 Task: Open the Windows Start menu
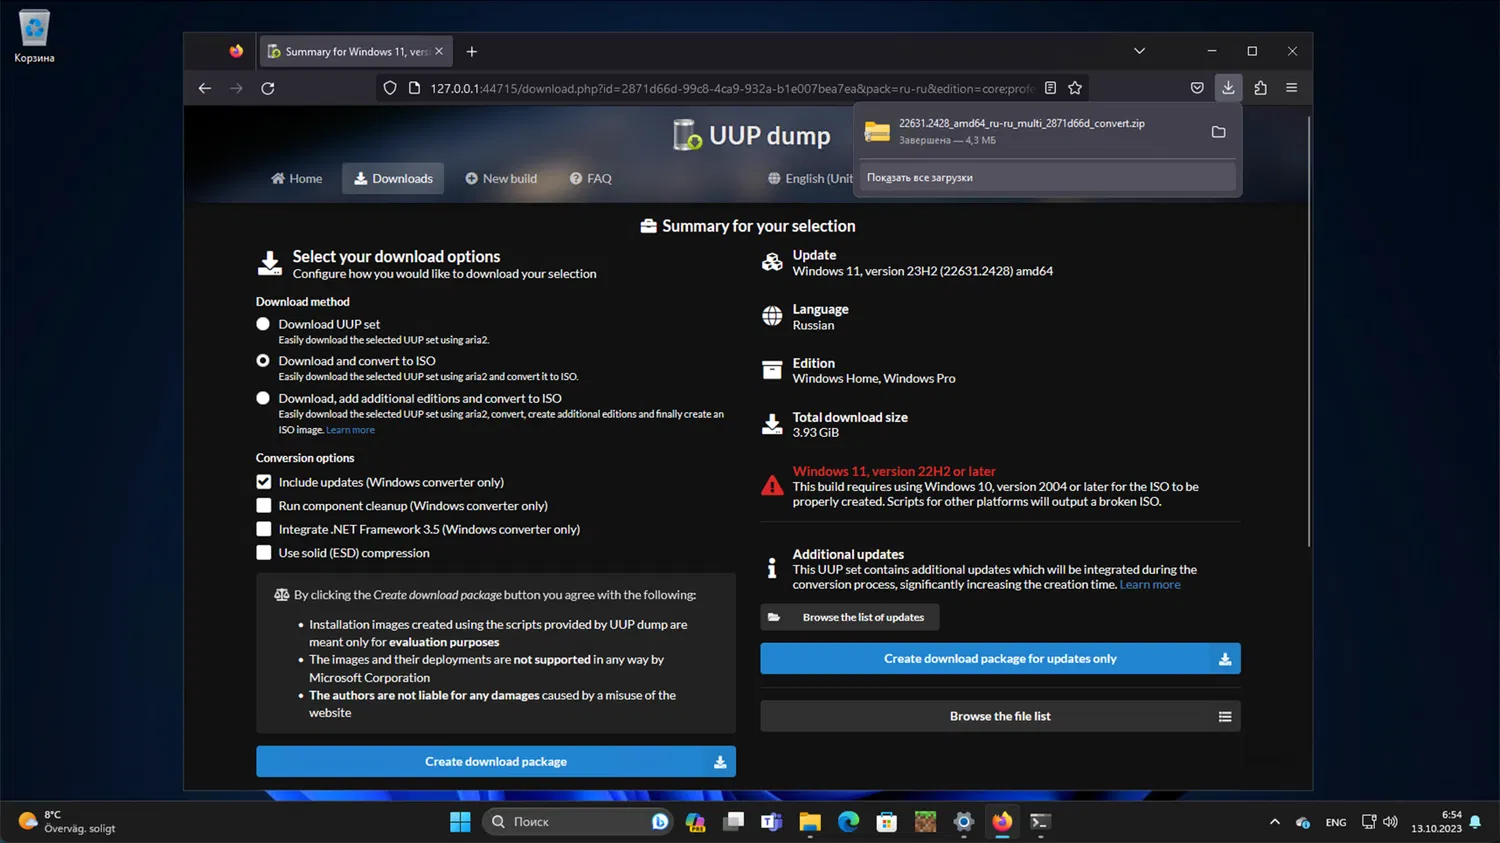point(460,822)
